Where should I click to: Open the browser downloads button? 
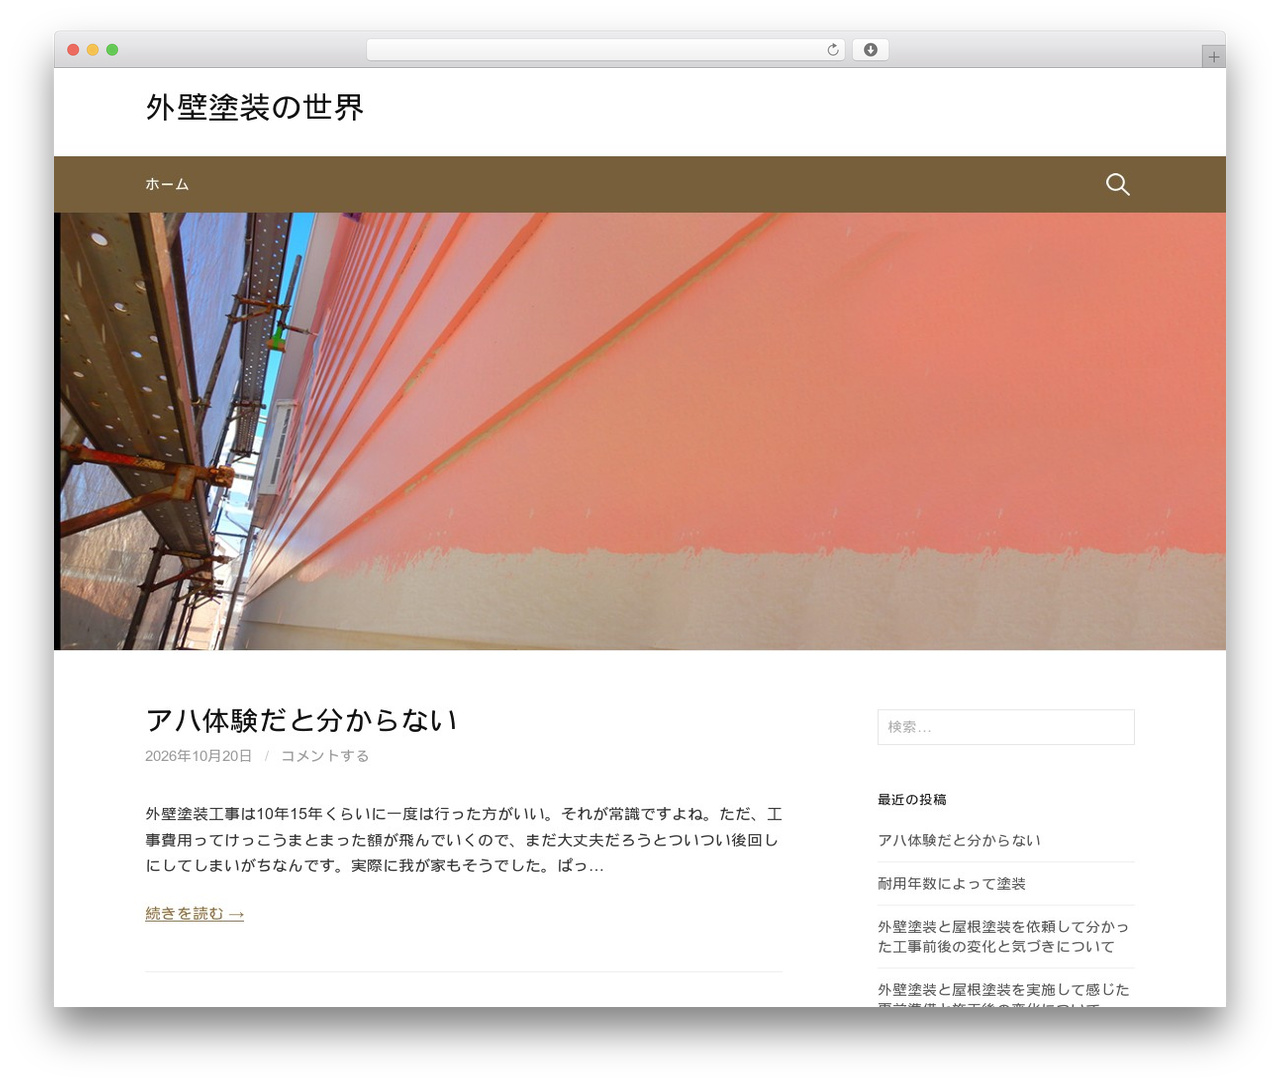[870, 50]
